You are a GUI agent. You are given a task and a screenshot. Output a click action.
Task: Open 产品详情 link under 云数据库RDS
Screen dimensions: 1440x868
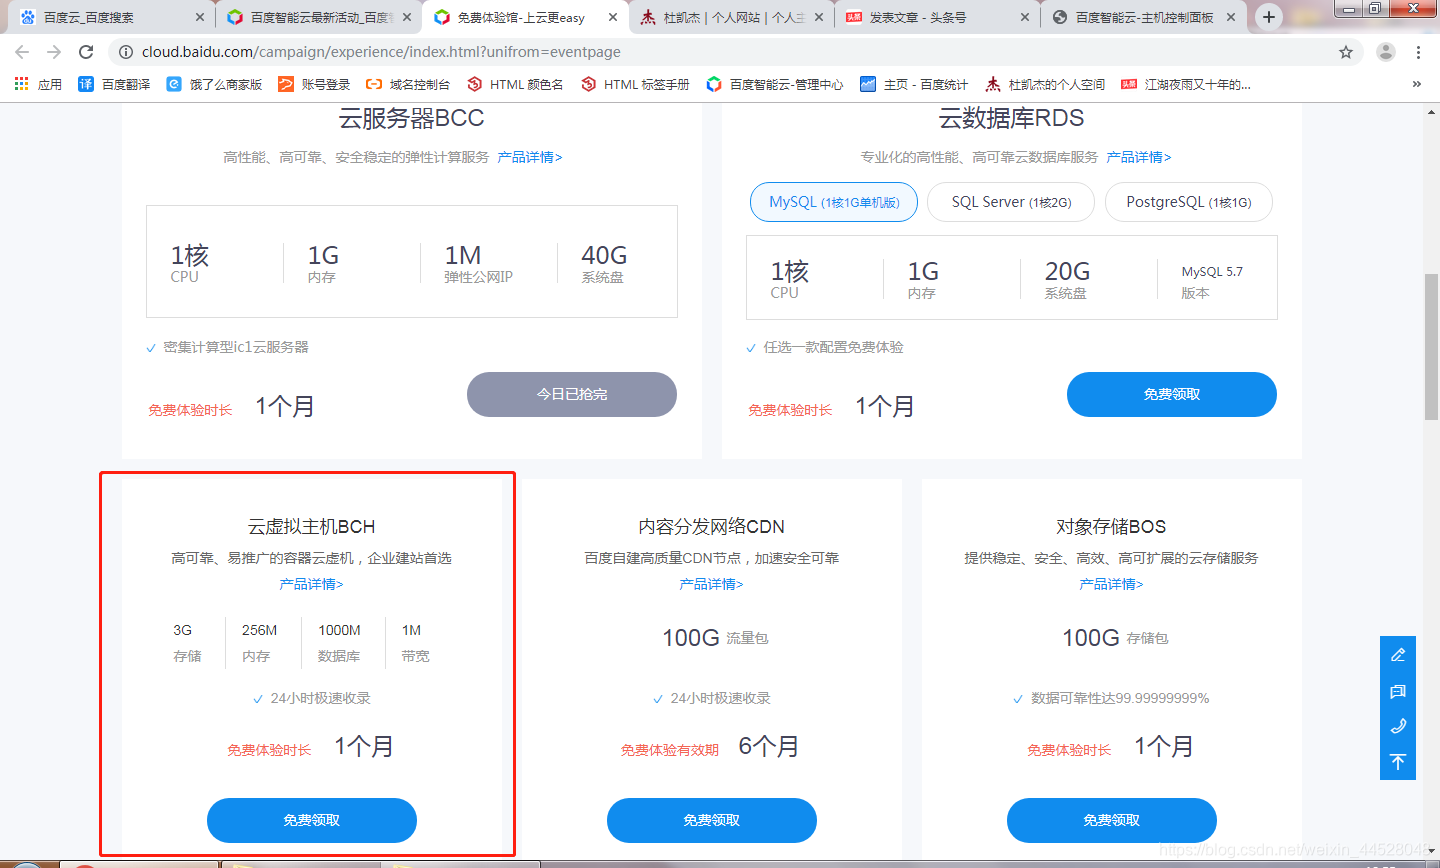pos(1139,157)
